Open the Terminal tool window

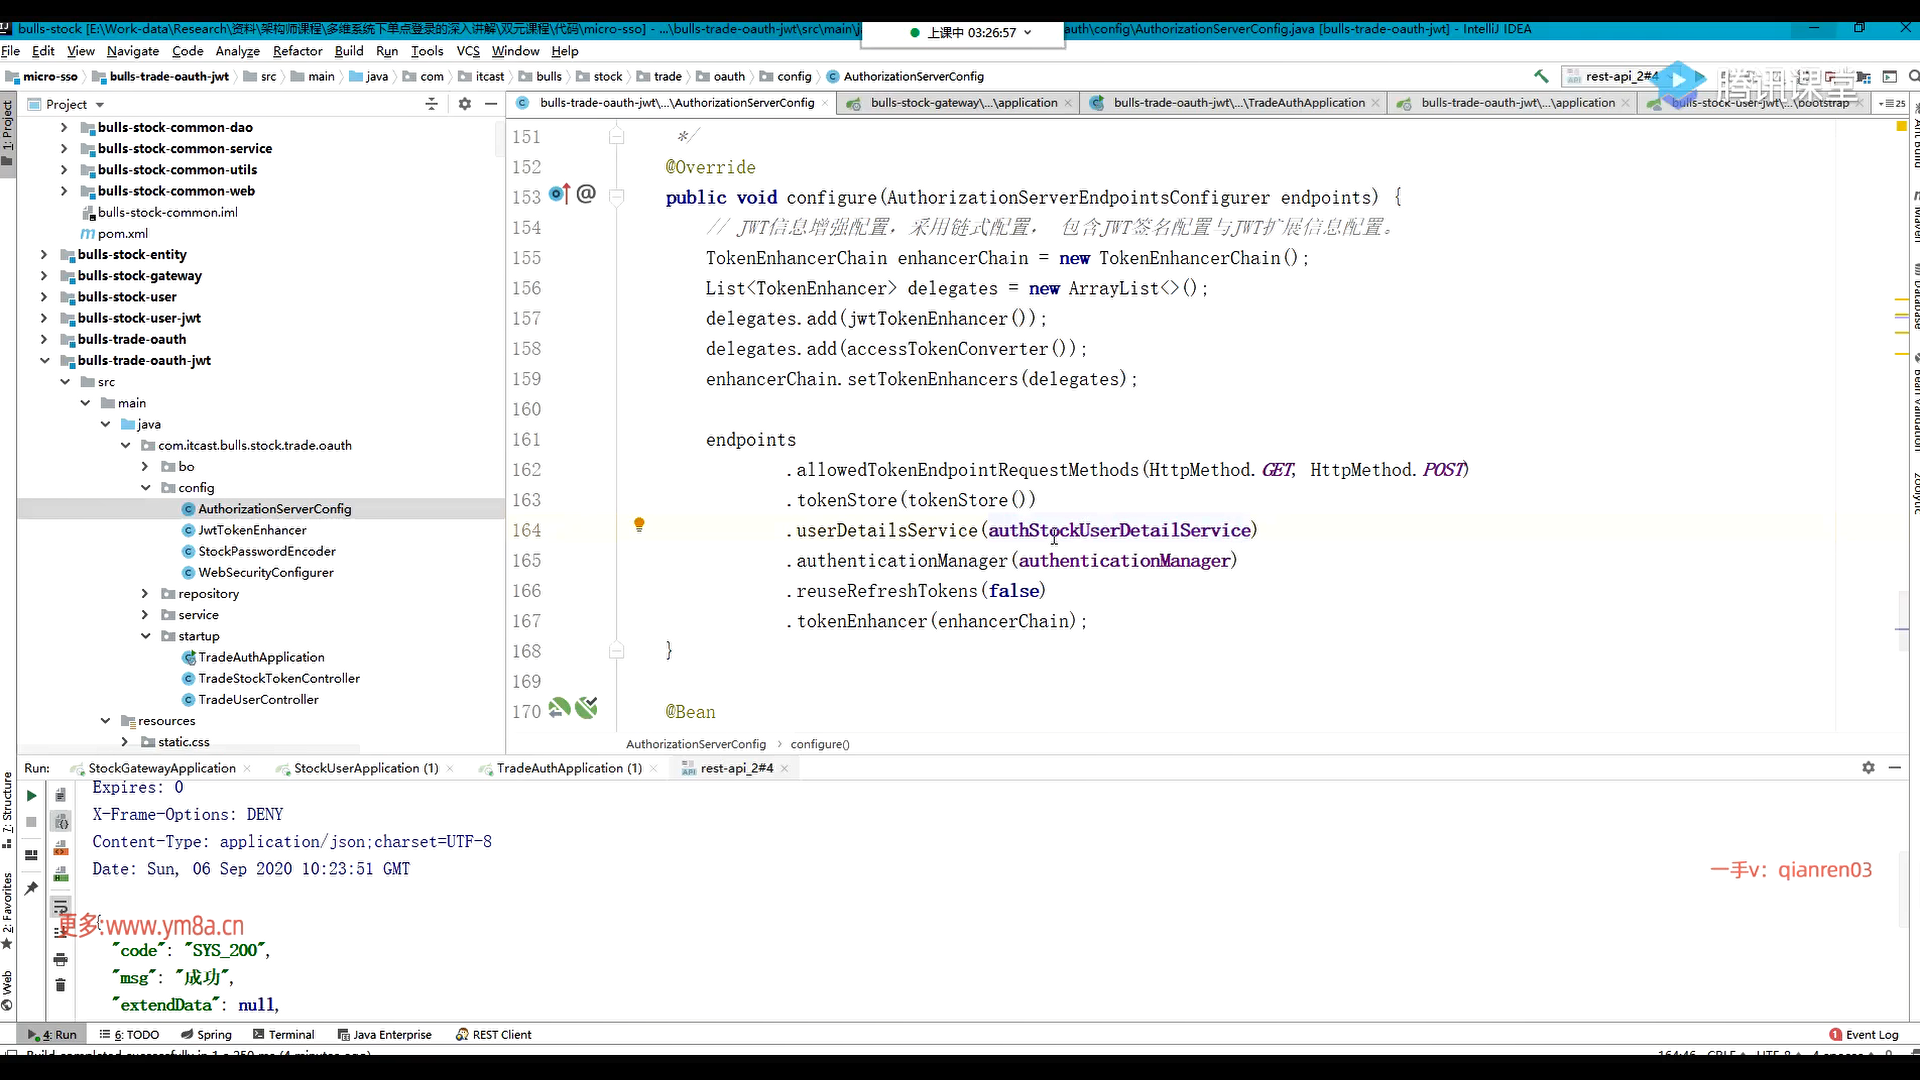(284, 1035)
